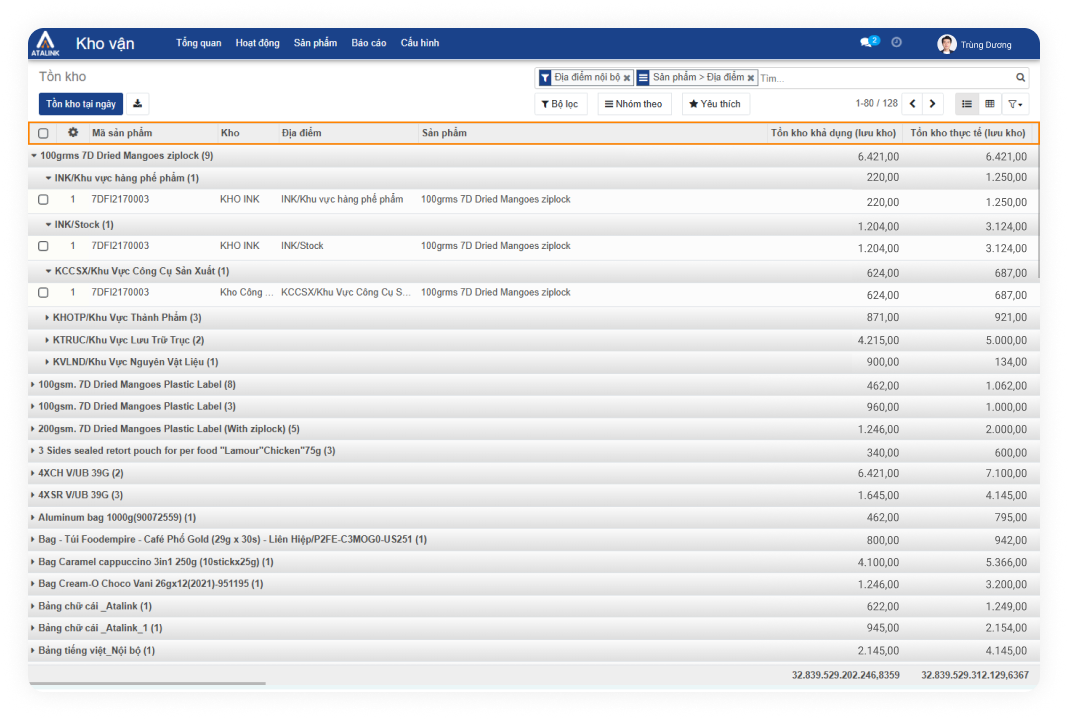
Task: Open the funnel filter dropdown
Action: (x=1014, y=104)
